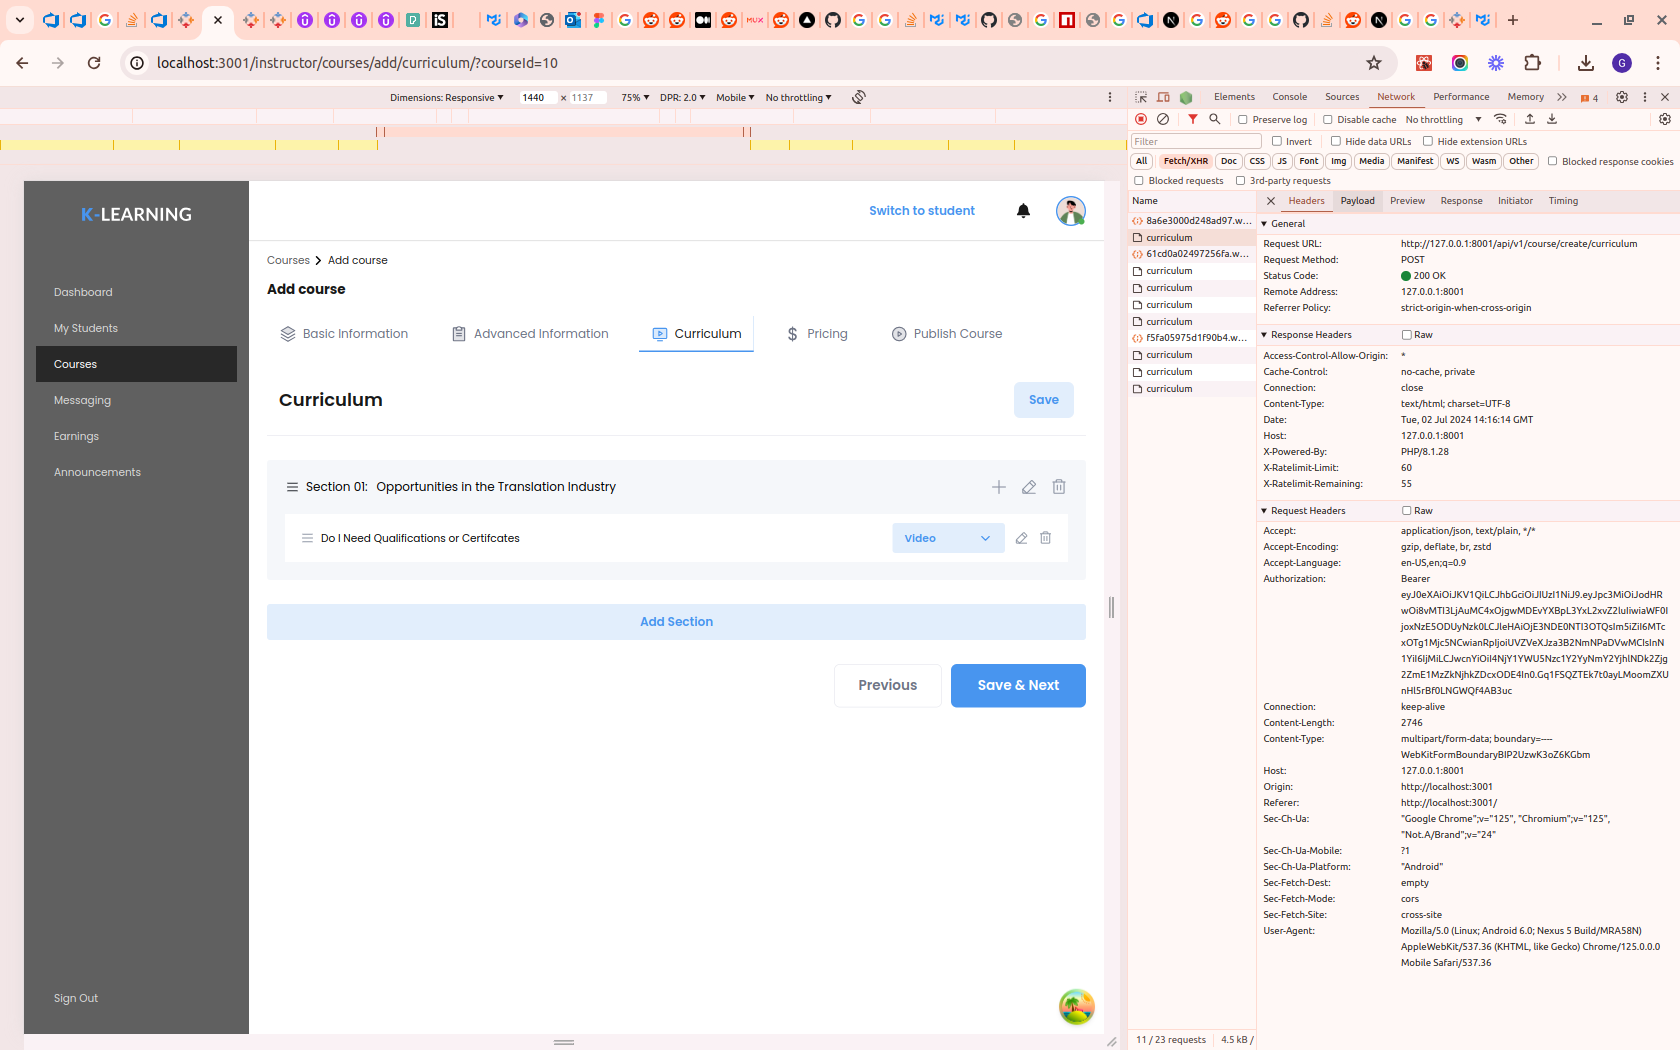The image size is (1680, 1050).
Task: Check the Invert filter checkbox
Action: point(1277,142)
